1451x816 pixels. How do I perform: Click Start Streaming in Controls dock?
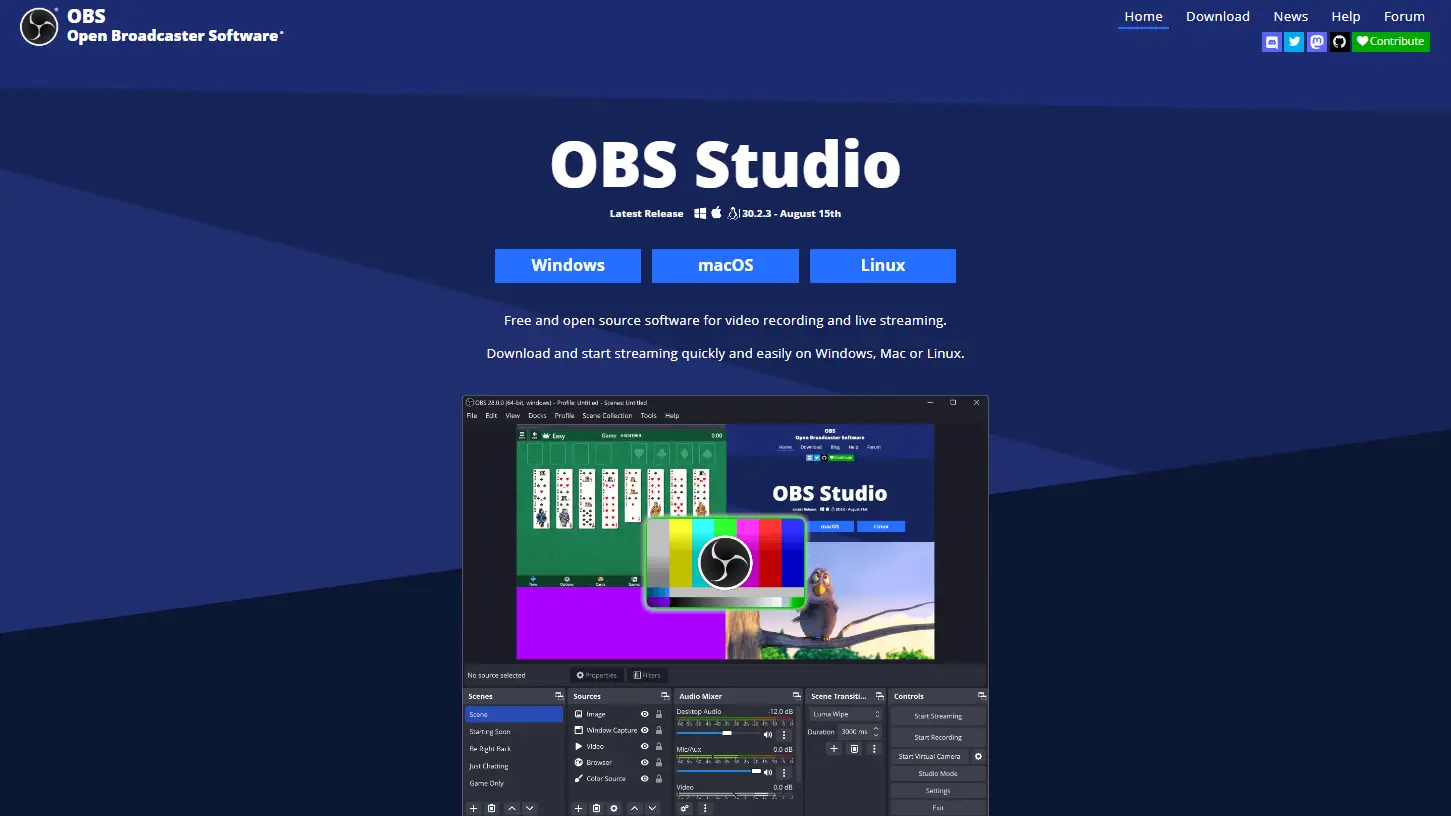tap(938, 716)
